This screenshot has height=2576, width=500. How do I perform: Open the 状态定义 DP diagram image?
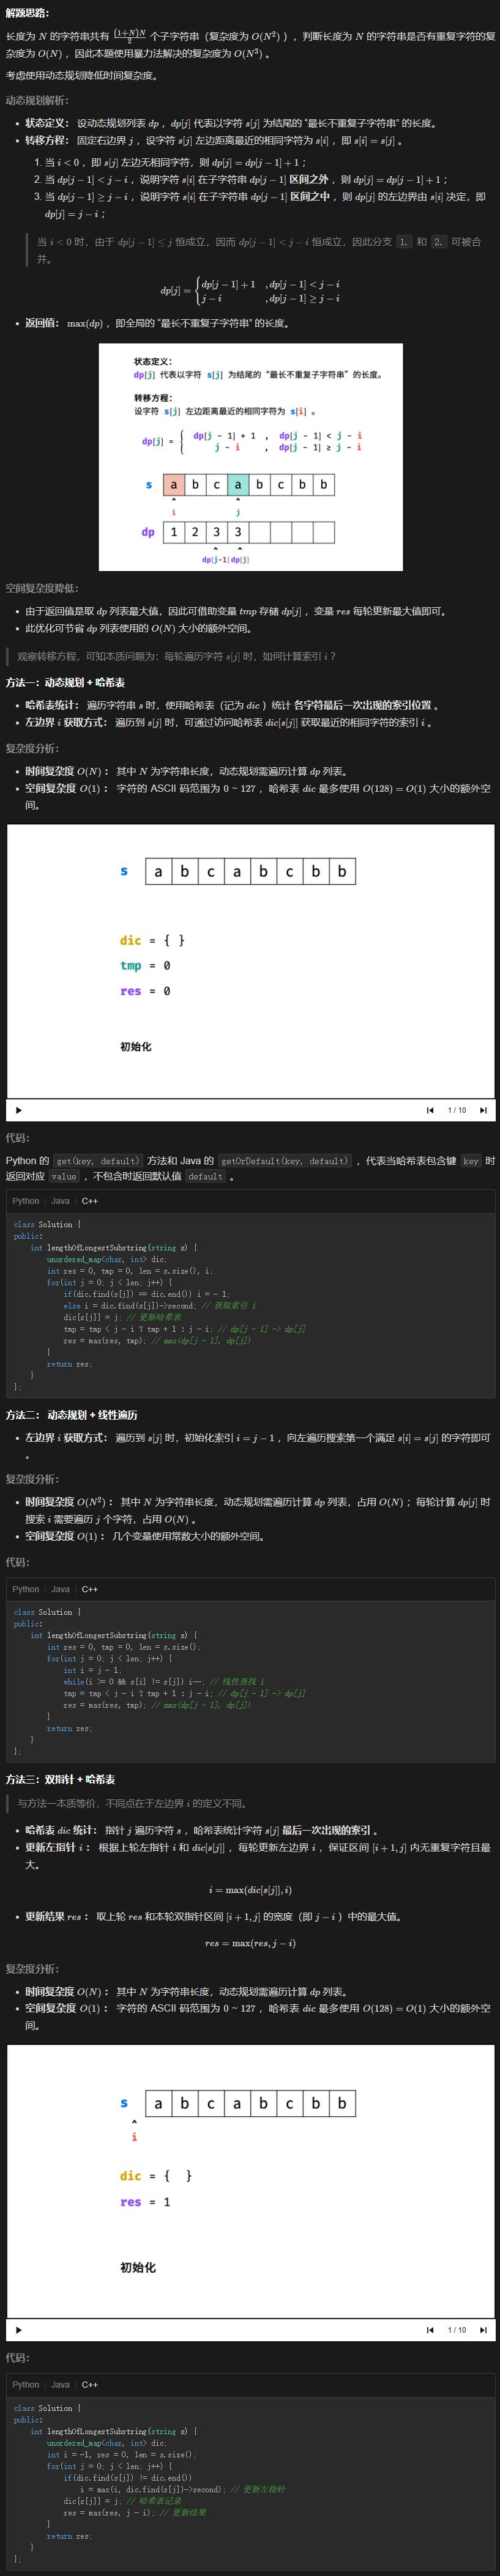(x=250, y=457)
